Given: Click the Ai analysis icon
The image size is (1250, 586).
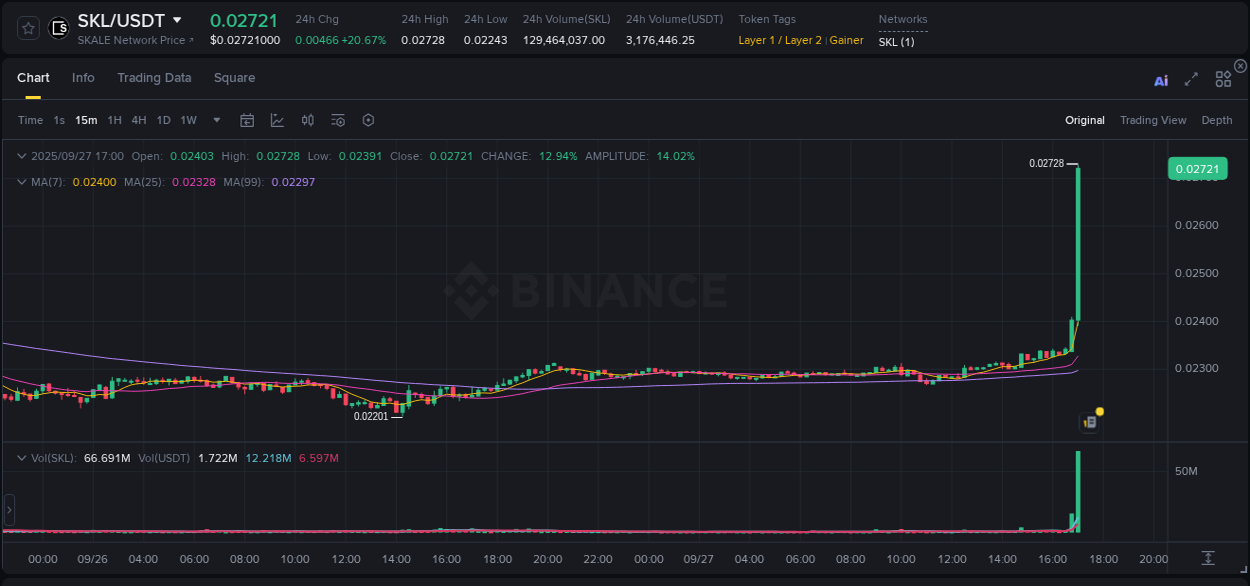Looking at the screenshot, I should 1161,80.
